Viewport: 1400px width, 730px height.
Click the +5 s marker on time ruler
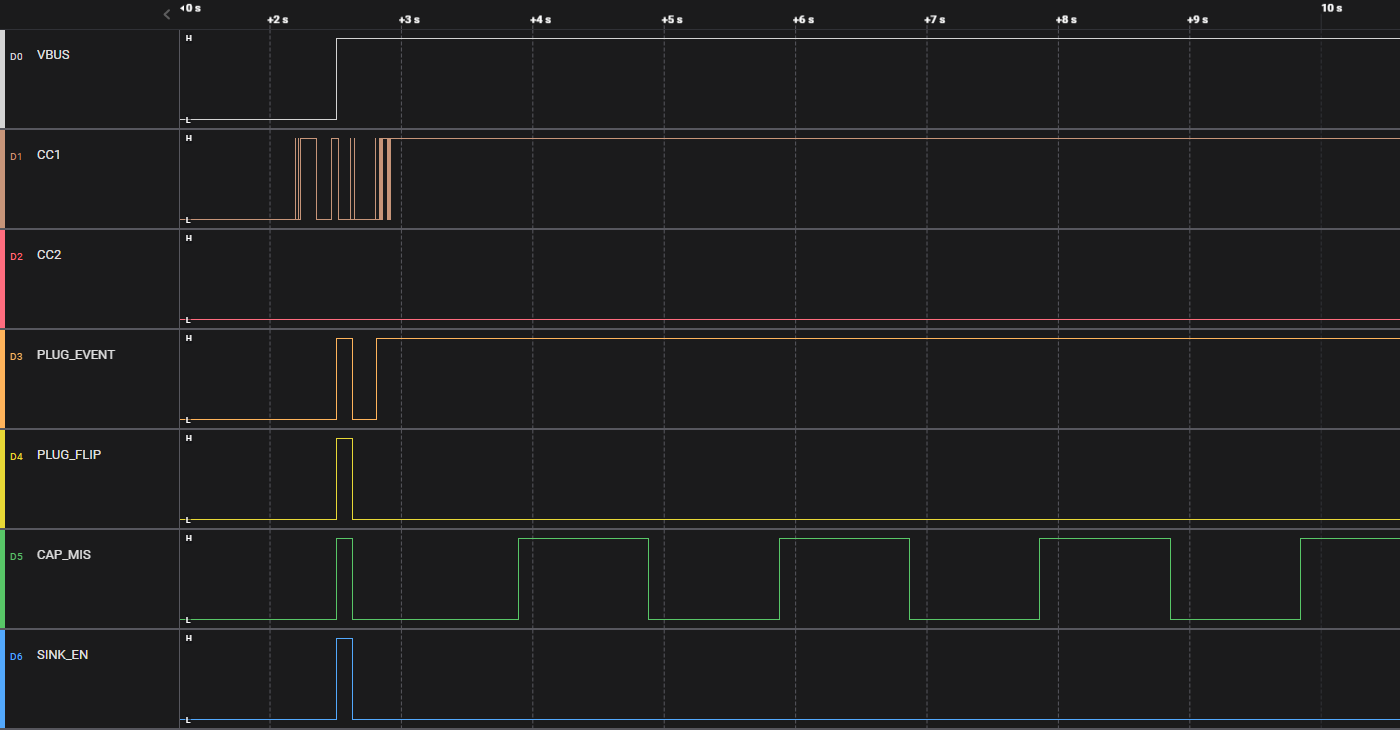[672, 20]
